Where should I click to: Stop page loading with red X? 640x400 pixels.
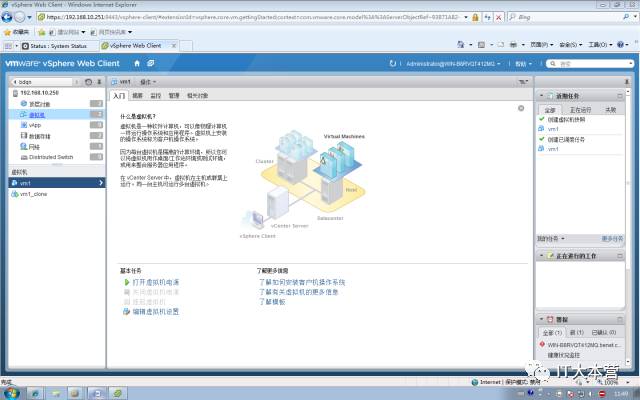(x=498, y=17)
